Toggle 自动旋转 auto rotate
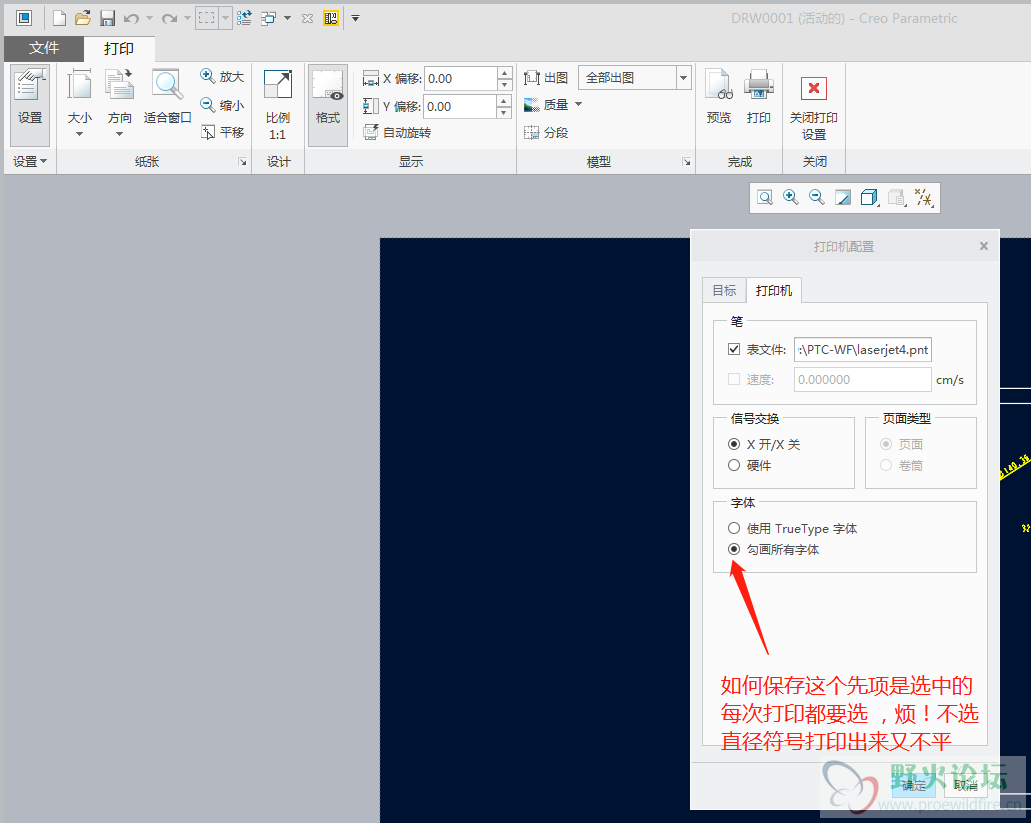The height and width of the screenshot is (823, 1031). tap(397, 133)
